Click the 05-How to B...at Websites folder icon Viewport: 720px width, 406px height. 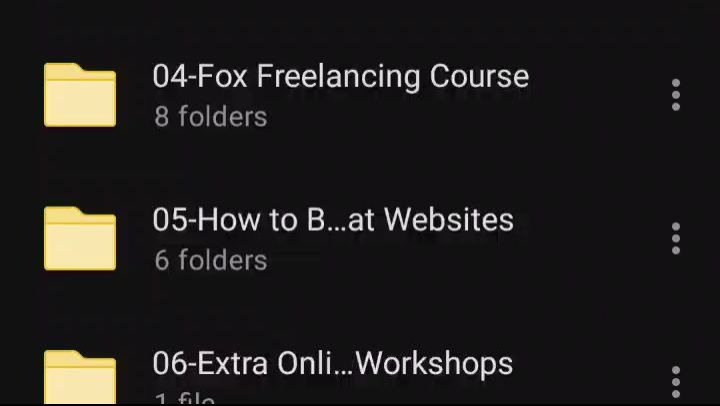point(80,238)
